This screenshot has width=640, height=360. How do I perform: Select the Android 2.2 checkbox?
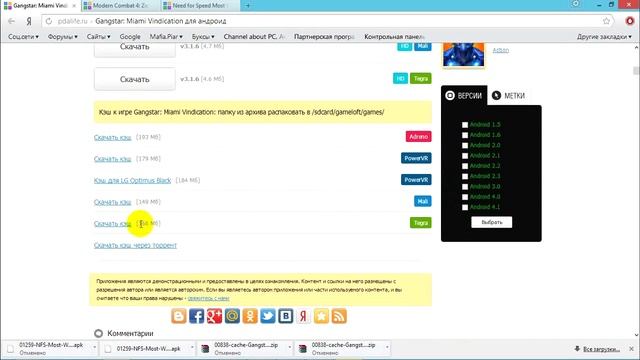(x=465, y=166)
